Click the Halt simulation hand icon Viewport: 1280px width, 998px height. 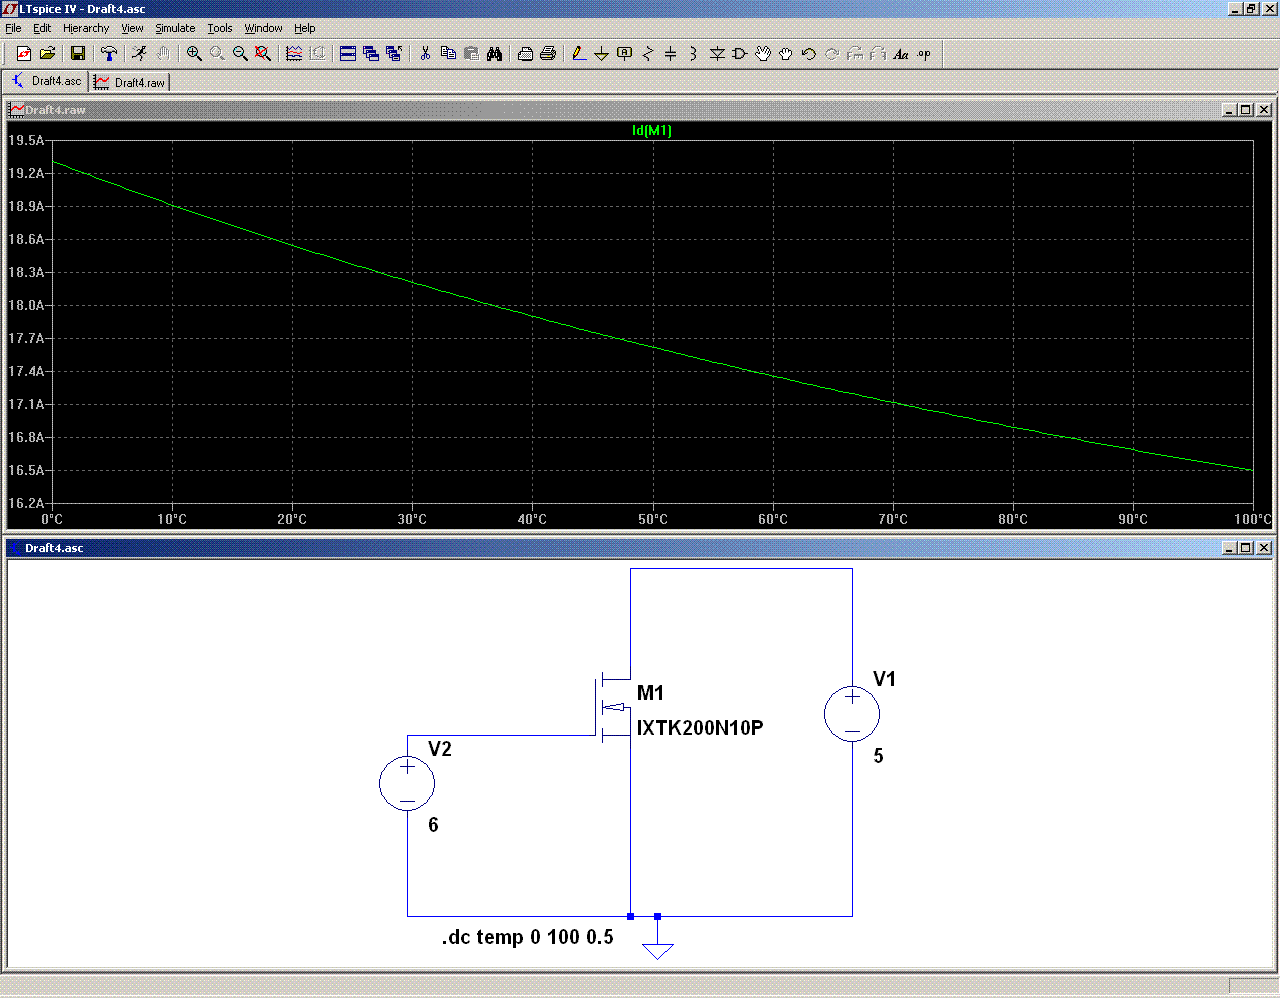(x=162, y=54)
